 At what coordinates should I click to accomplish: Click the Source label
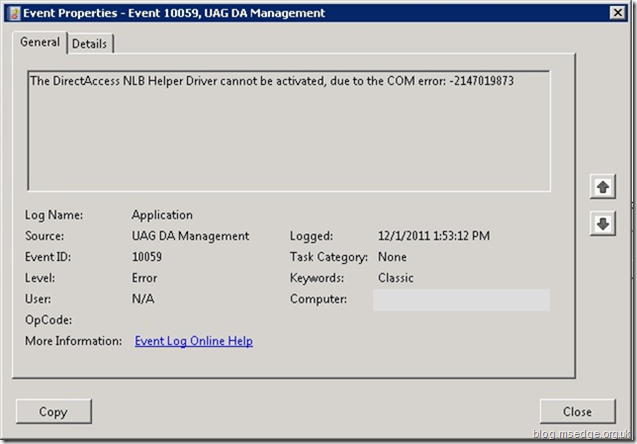click(x=44, y=236)
